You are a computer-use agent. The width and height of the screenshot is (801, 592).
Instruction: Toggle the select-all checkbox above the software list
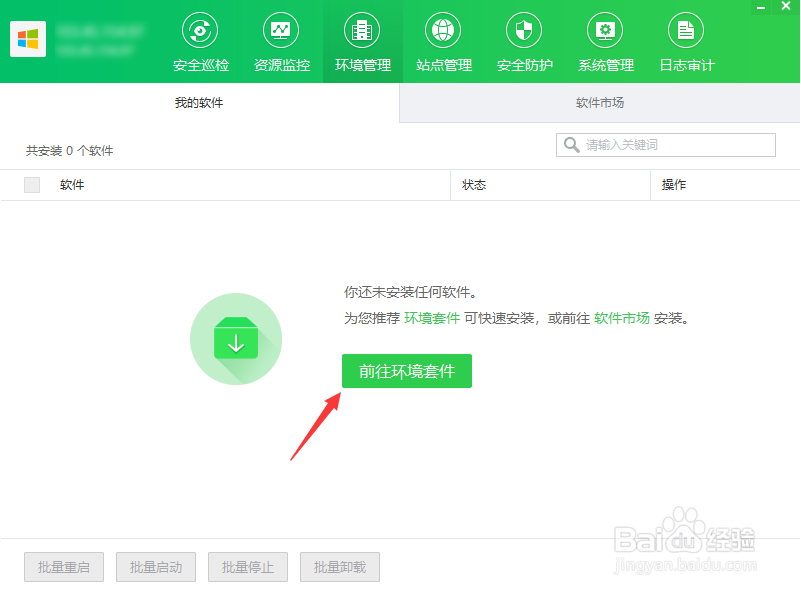tap(30, 185)
